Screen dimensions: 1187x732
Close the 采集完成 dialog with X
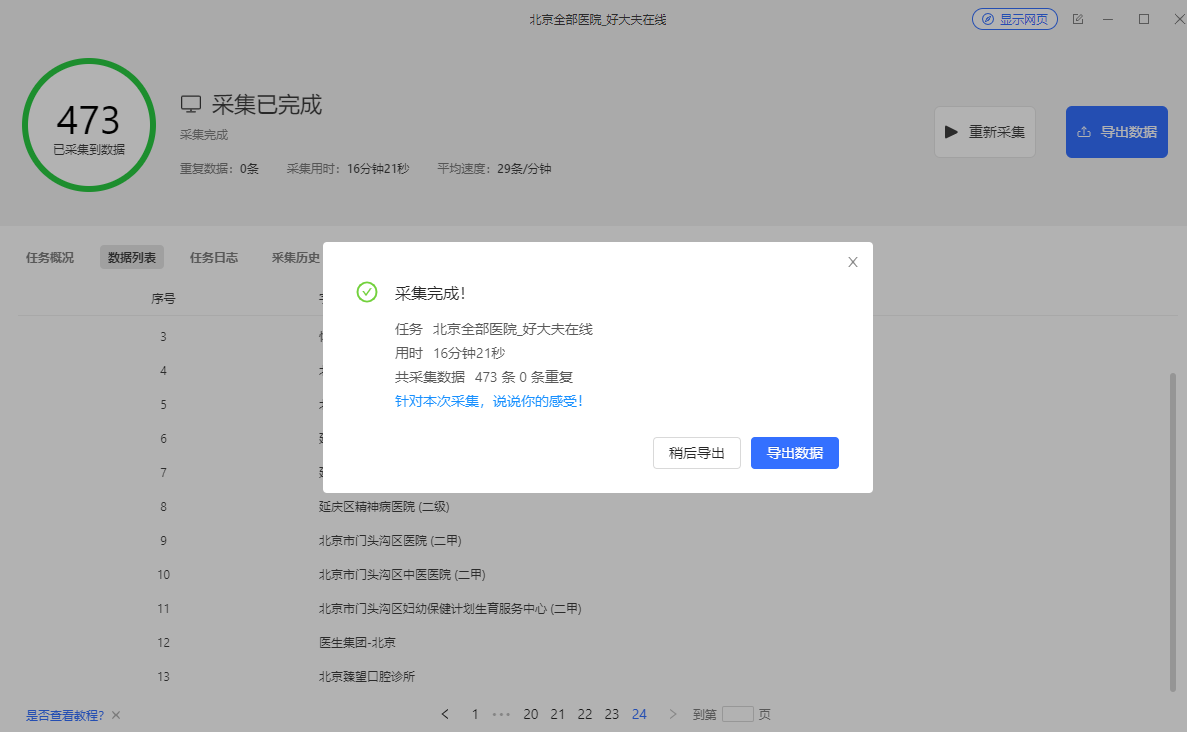[x=852, y=262]
